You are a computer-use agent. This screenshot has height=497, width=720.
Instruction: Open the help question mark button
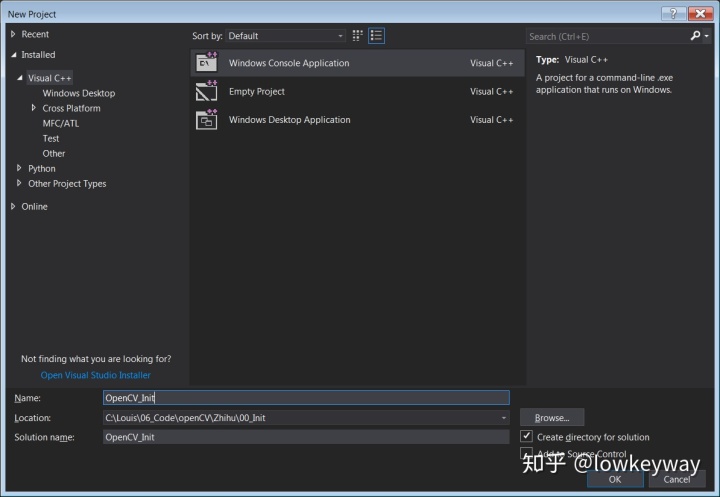point(673,14)
